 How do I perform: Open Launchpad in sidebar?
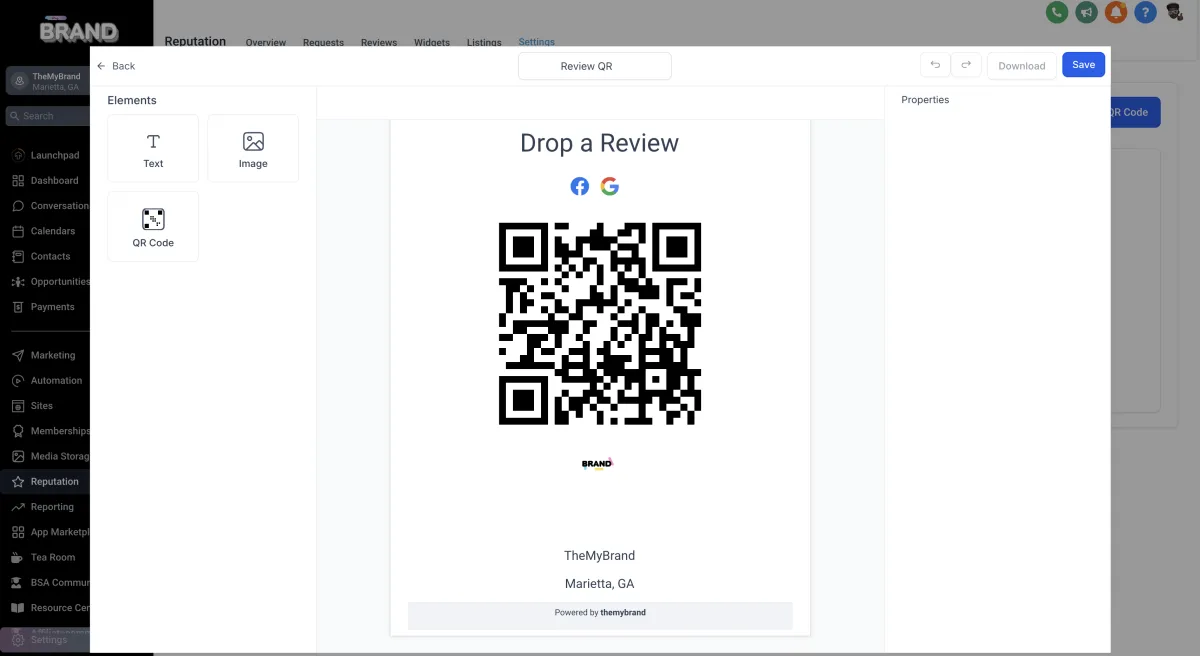pyautogui.click(x=48, y=155)
